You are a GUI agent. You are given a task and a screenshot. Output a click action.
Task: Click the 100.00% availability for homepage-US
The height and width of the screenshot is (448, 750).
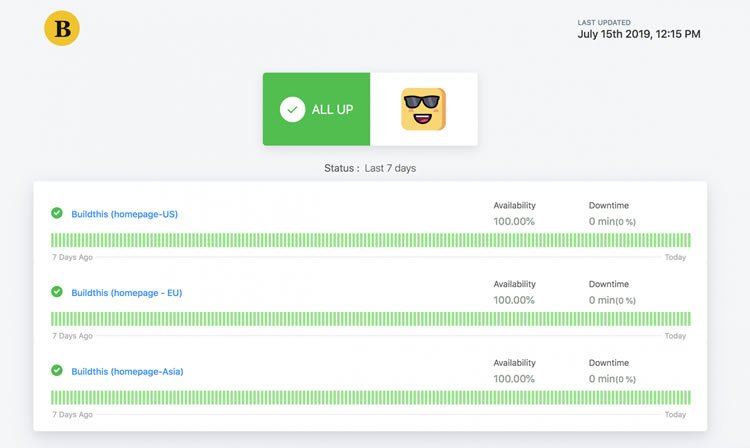tap(514, 221)
